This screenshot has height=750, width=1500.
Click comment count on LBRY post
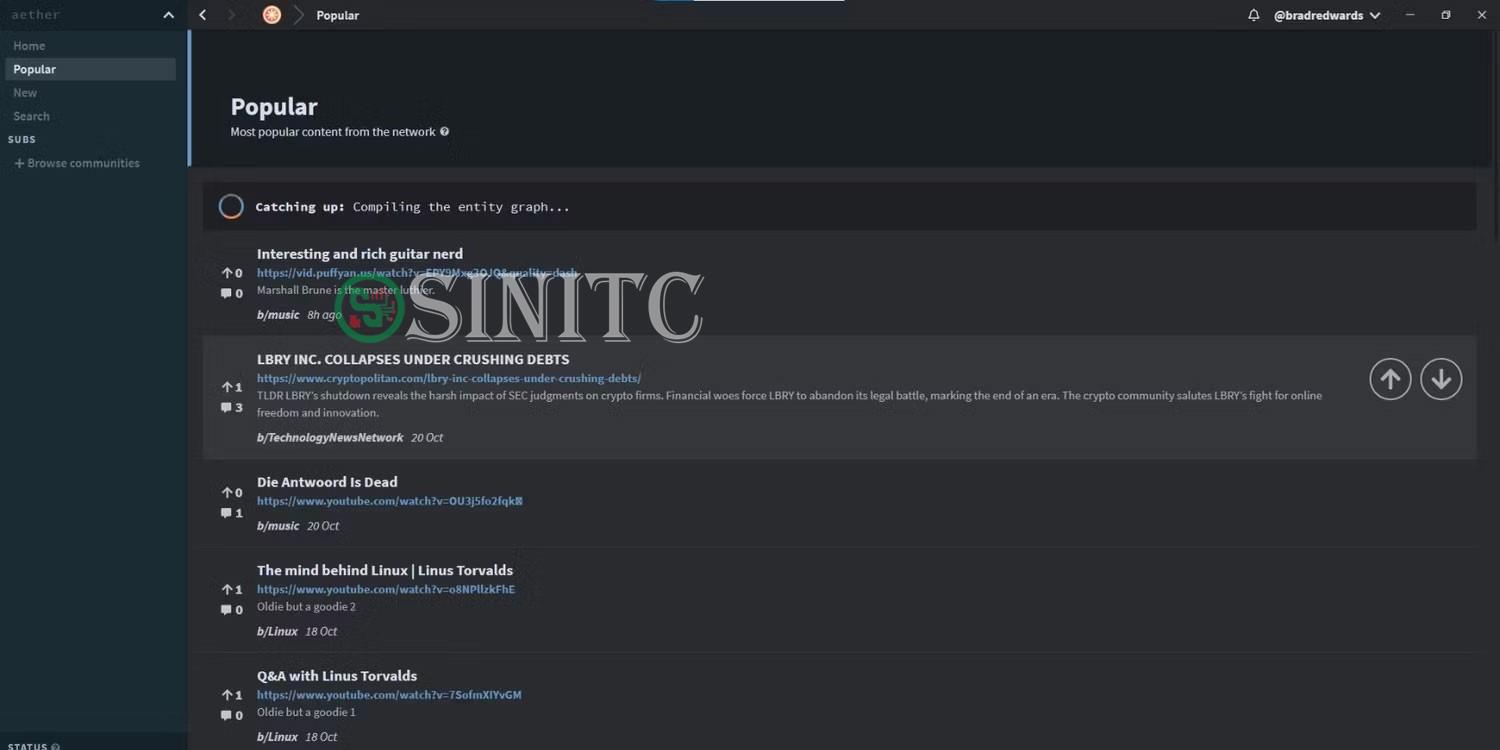pos(232,407)
